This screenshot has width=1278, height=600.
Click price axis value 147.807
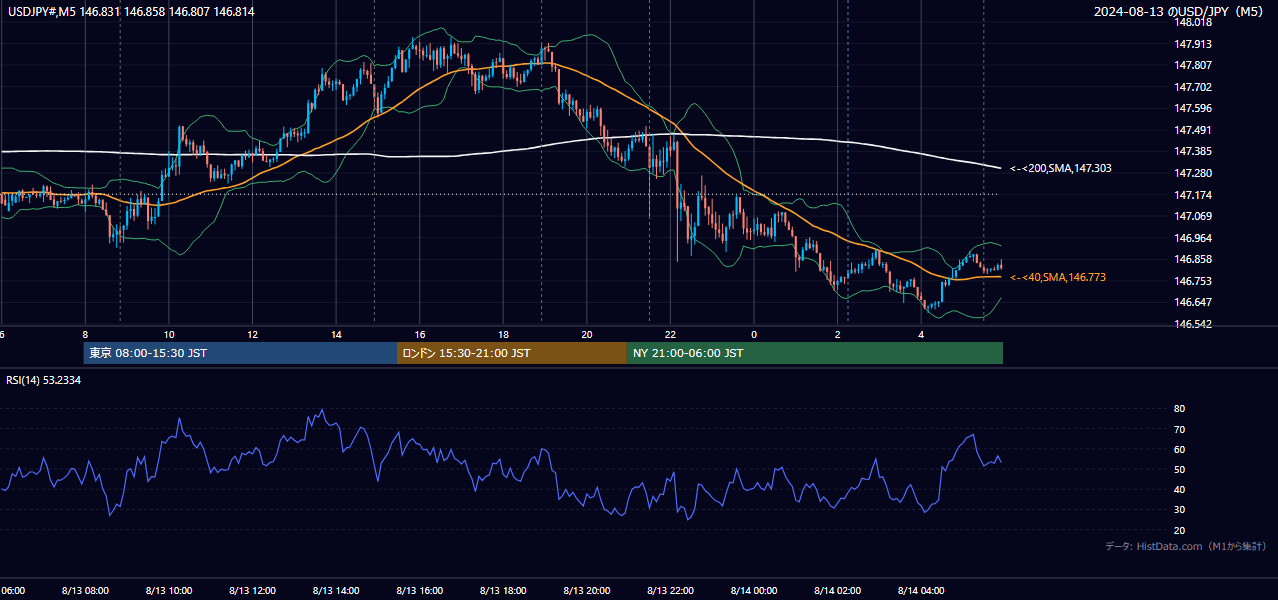(1192, 65)
